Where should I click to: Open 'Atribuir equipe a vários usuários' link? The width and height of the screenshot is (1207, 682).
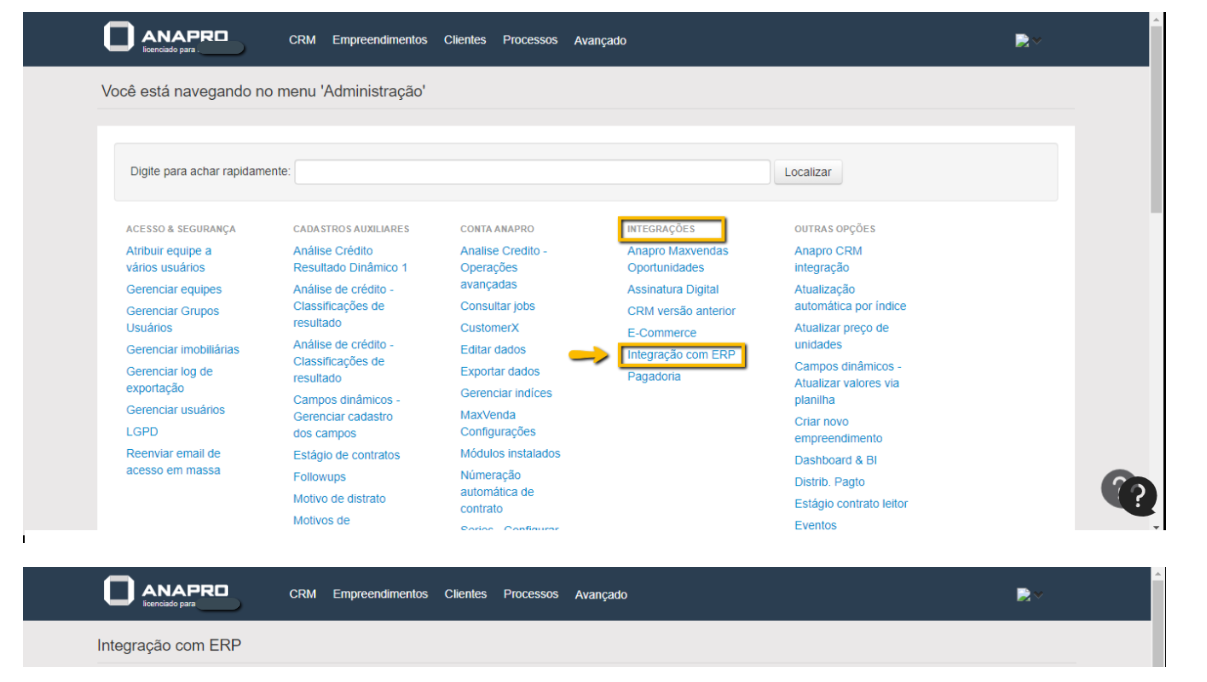(169, 259)
